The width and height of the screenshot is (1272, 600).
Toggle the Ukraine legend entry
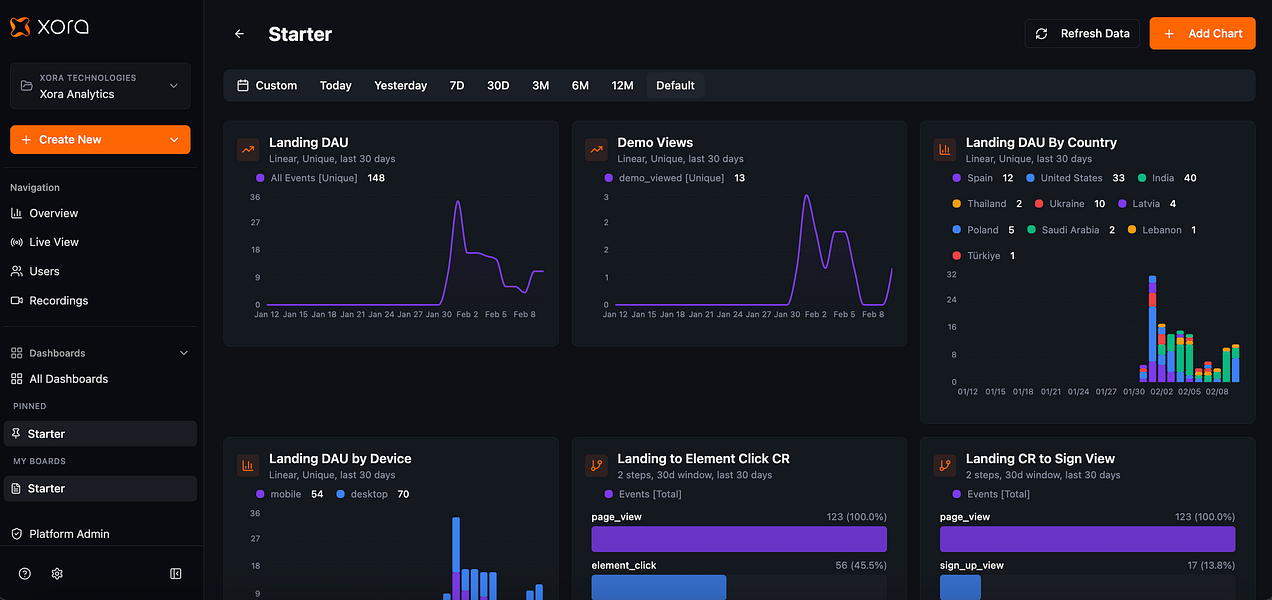tap(1070, 204)
